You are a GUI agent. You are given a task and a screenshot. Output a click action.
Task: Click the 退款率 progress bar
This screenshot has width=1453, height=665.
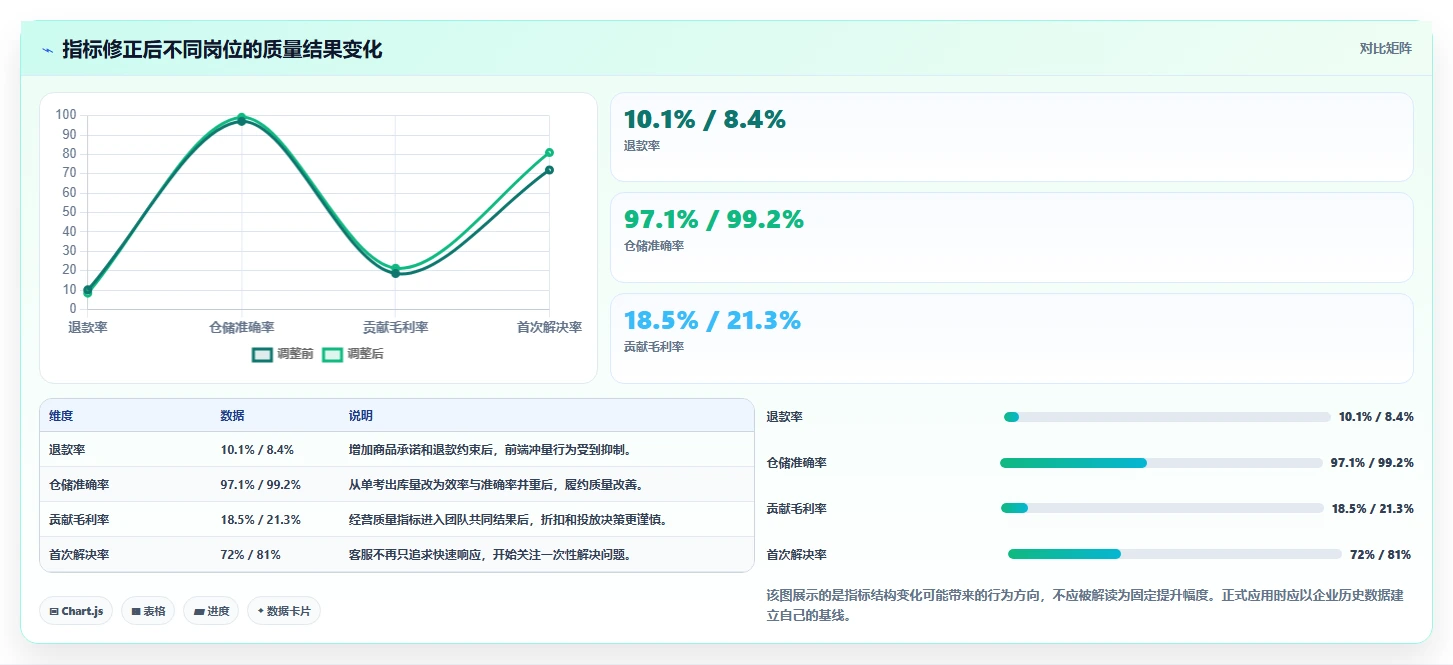pyautogui.click(x=1167, y=417)
